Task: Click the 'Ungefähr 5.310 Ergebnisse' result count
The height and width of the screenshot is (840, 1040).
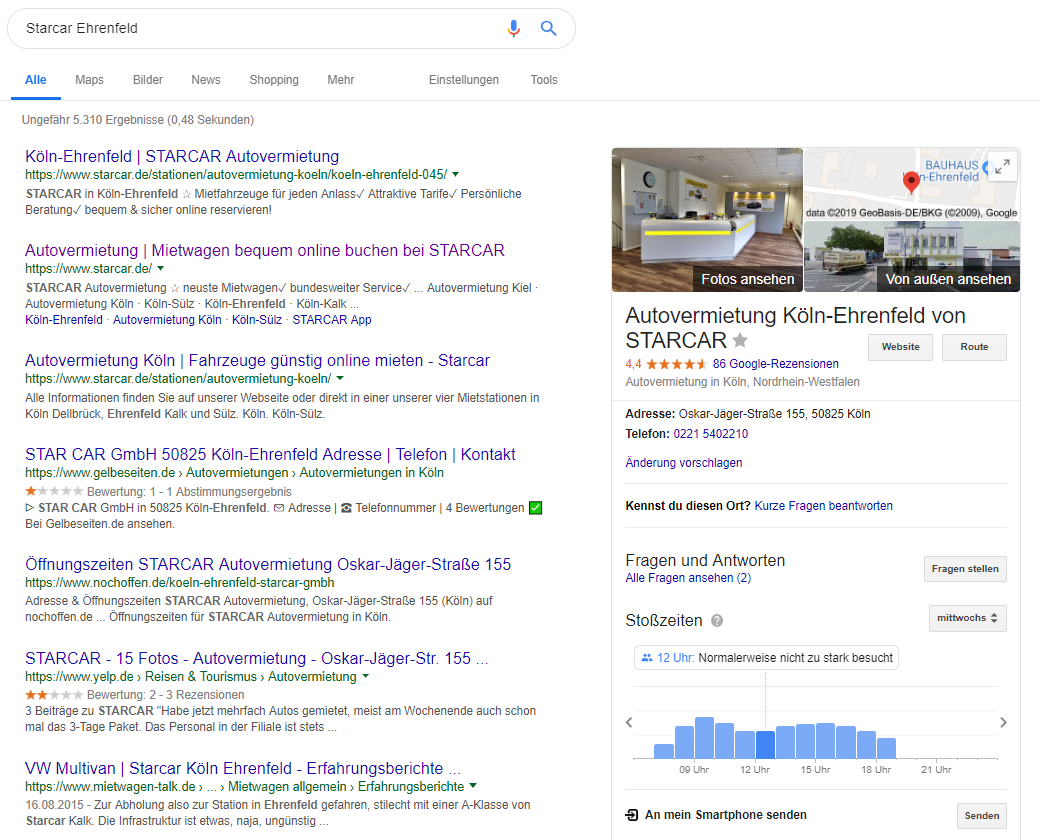Action: pyautogui.click(x=138, y=120)
